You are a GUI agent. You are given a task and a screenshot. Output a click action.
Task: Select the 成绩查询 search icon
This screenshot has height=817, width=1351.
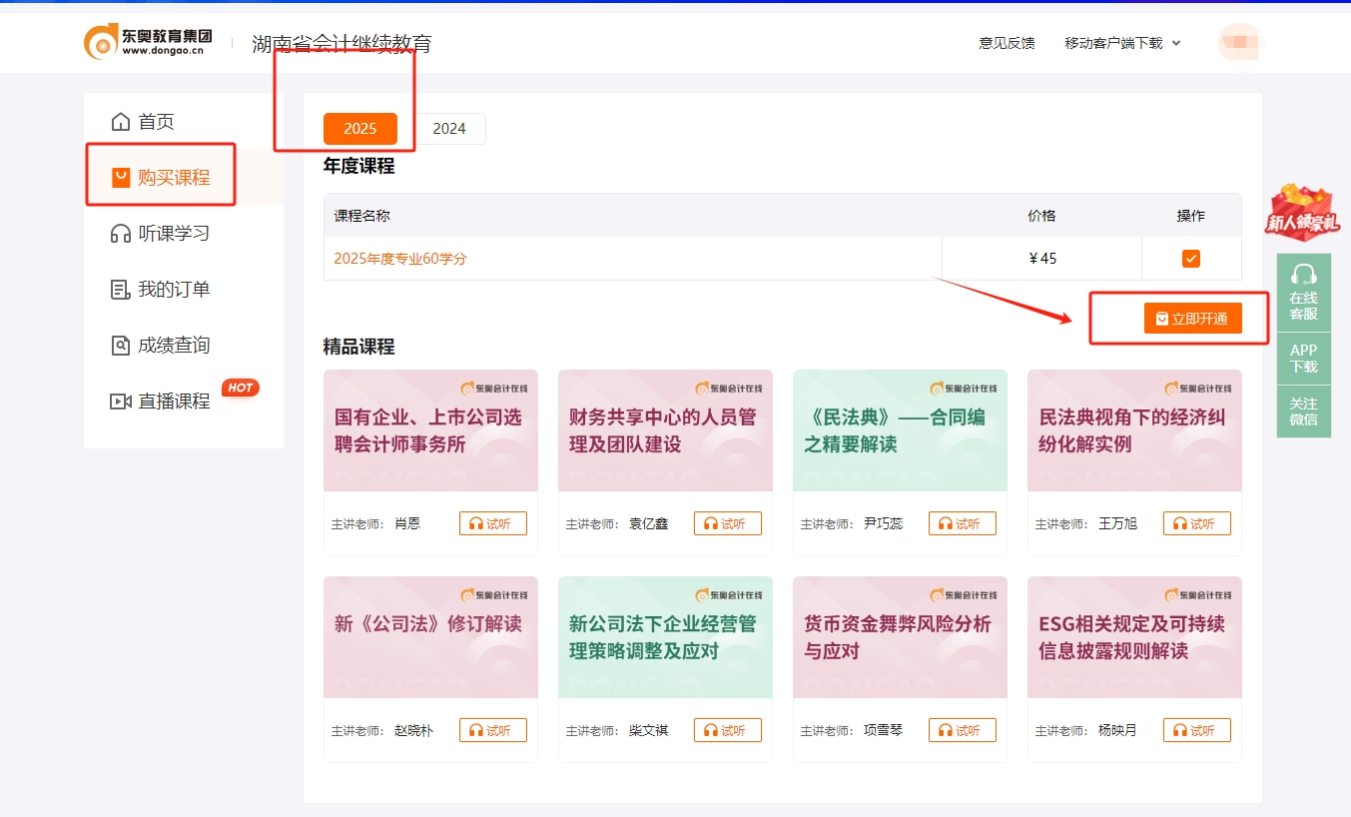coord(120,344)
